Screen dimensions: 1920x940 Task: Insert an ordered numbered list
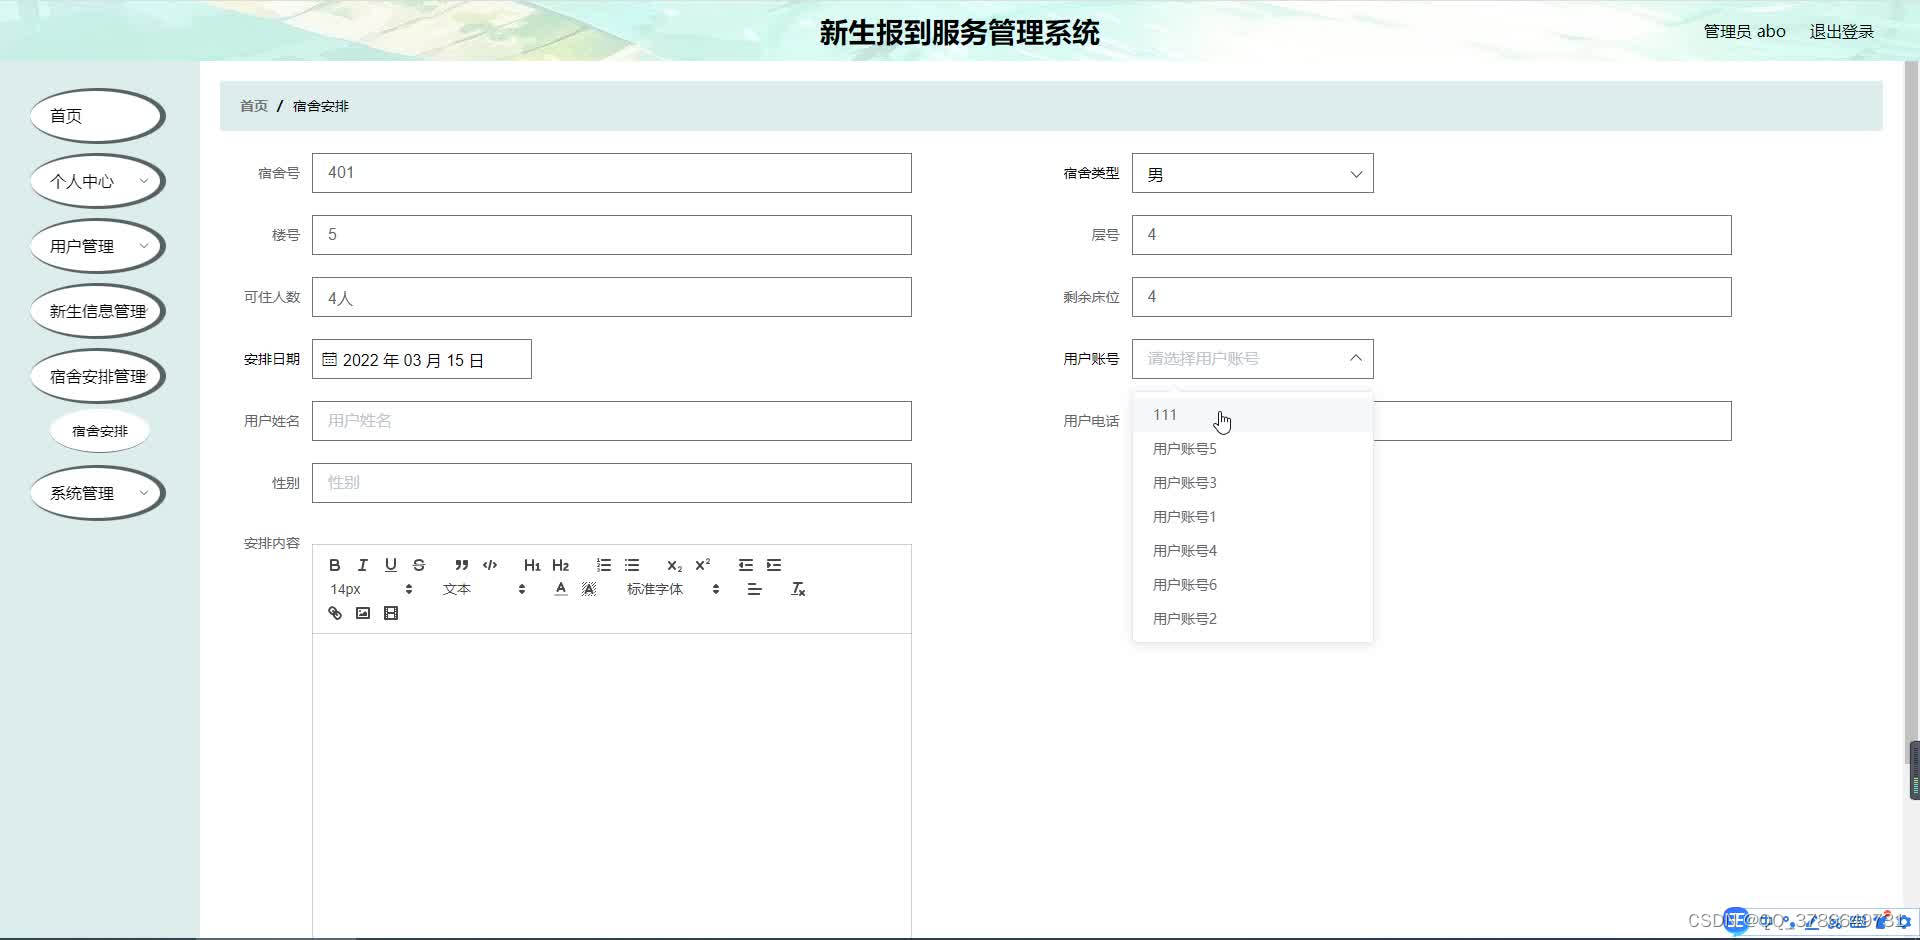click(603, 565)
